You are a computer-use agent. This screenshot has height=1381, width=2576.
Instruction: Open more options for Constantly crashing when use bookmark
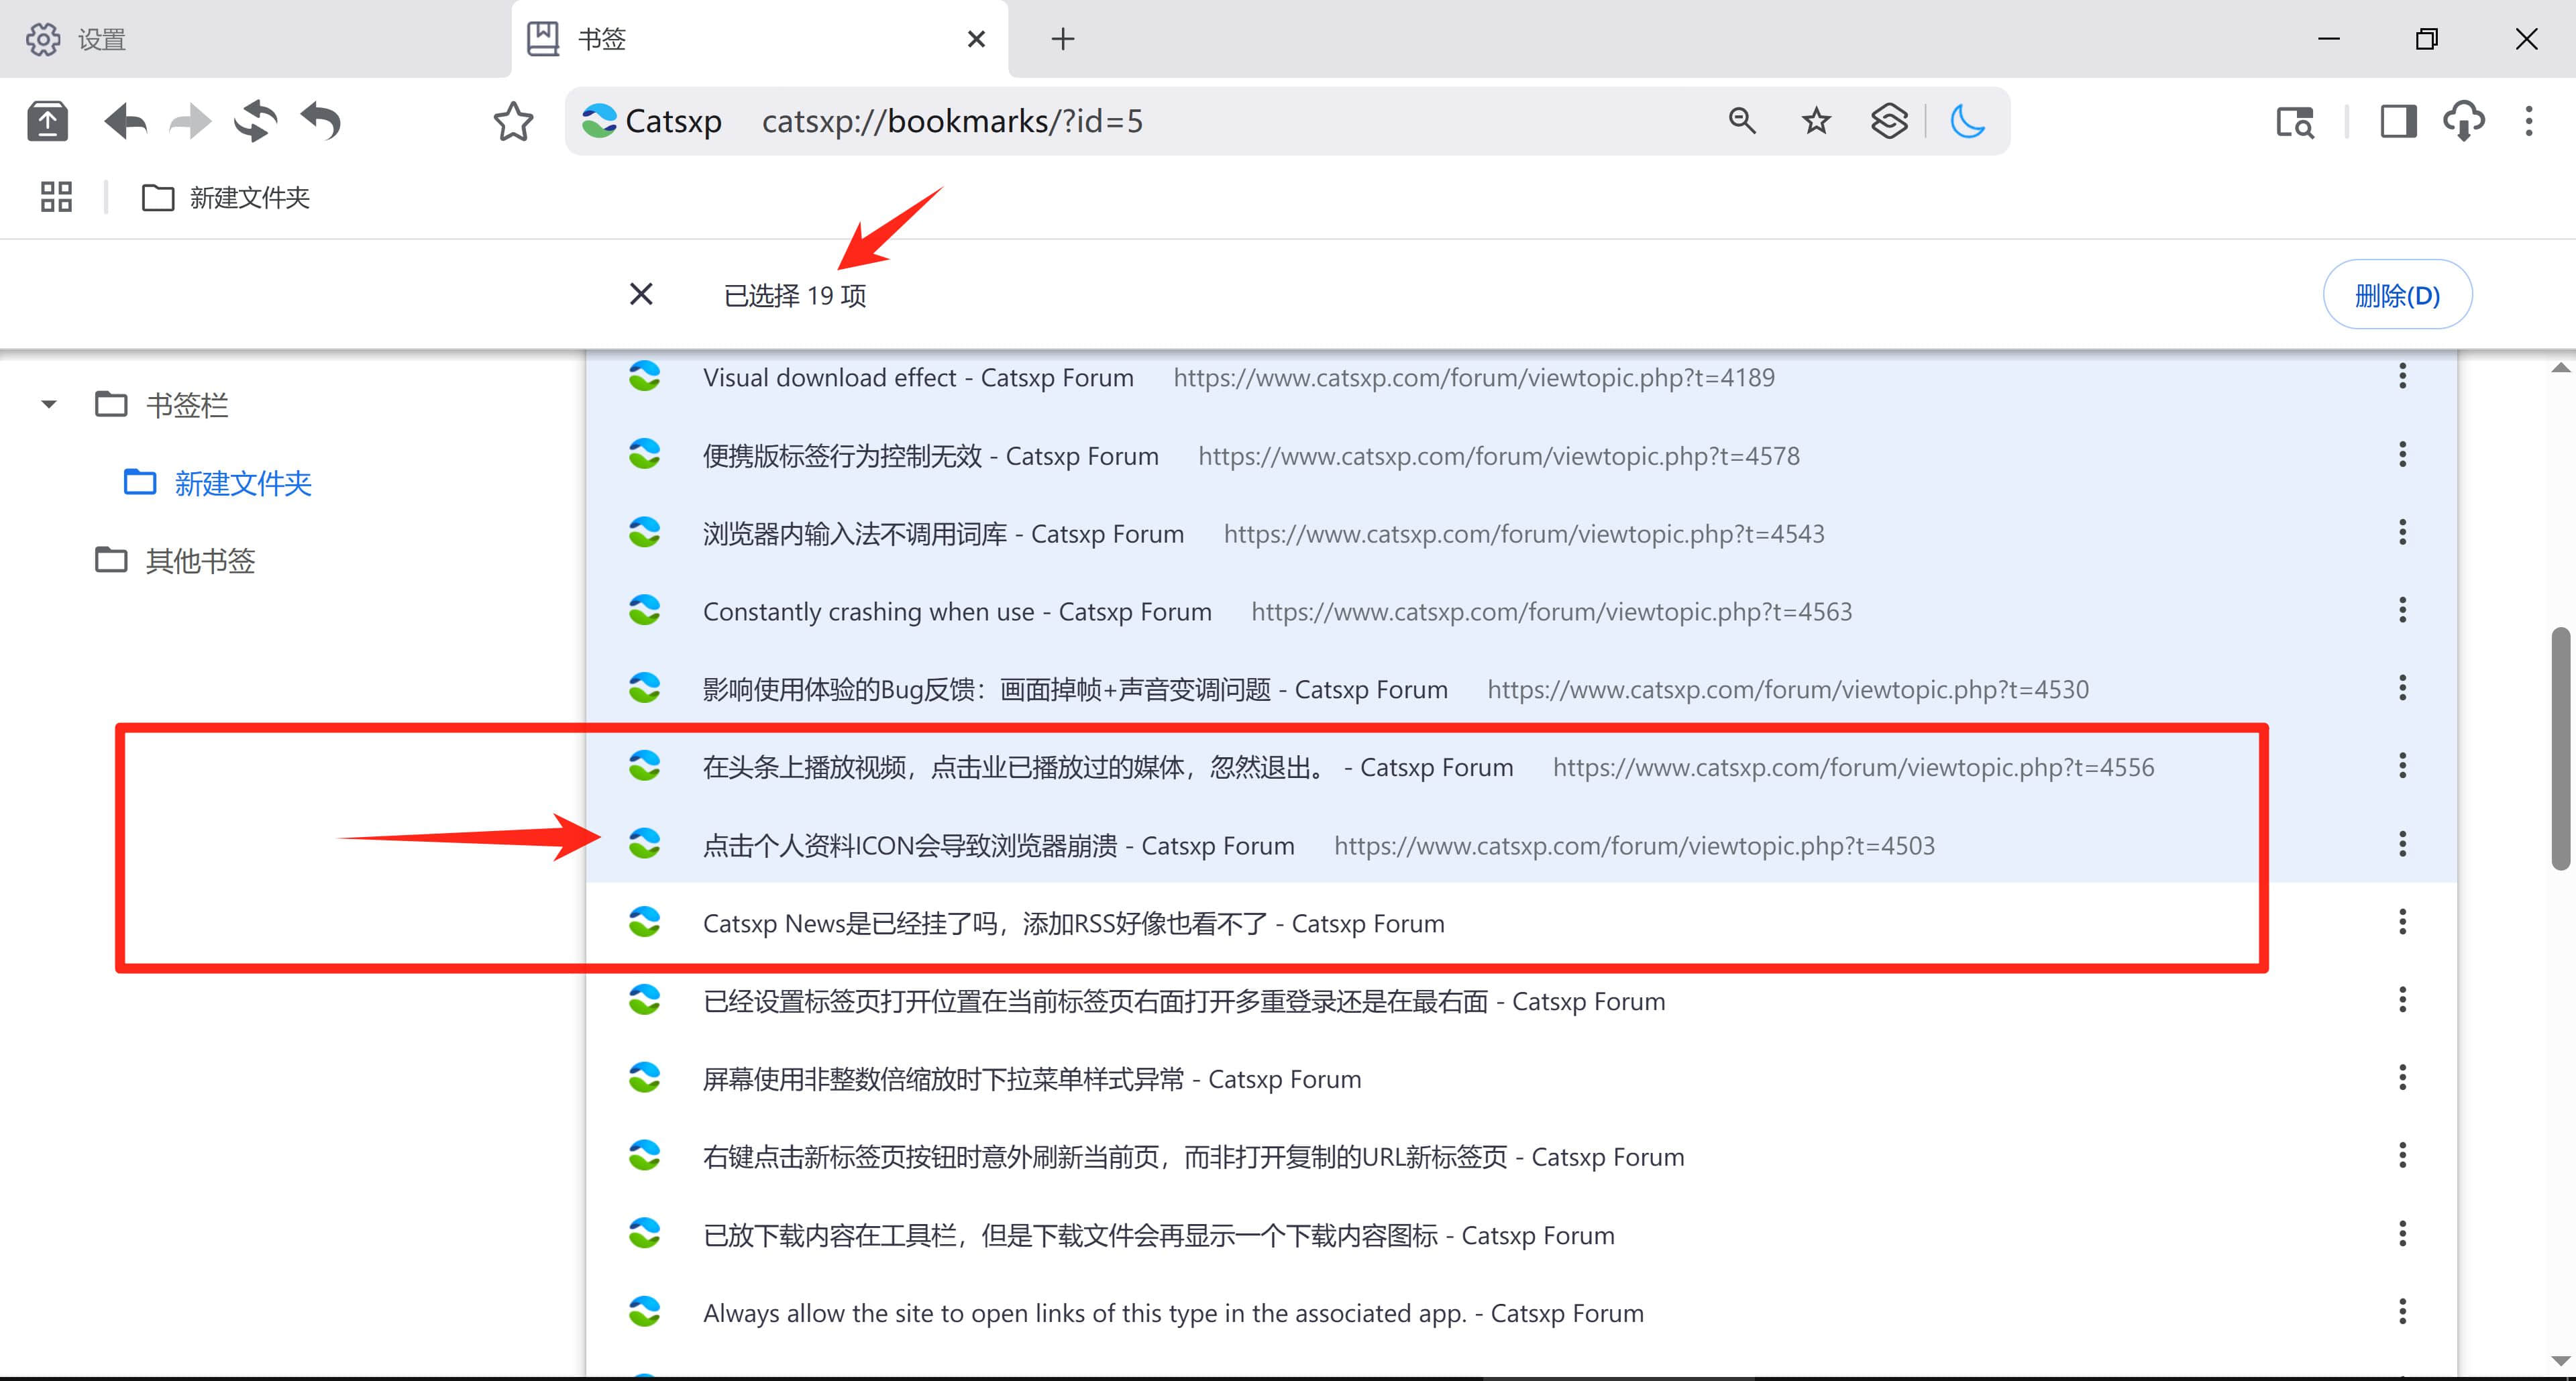pos(2402,610)
